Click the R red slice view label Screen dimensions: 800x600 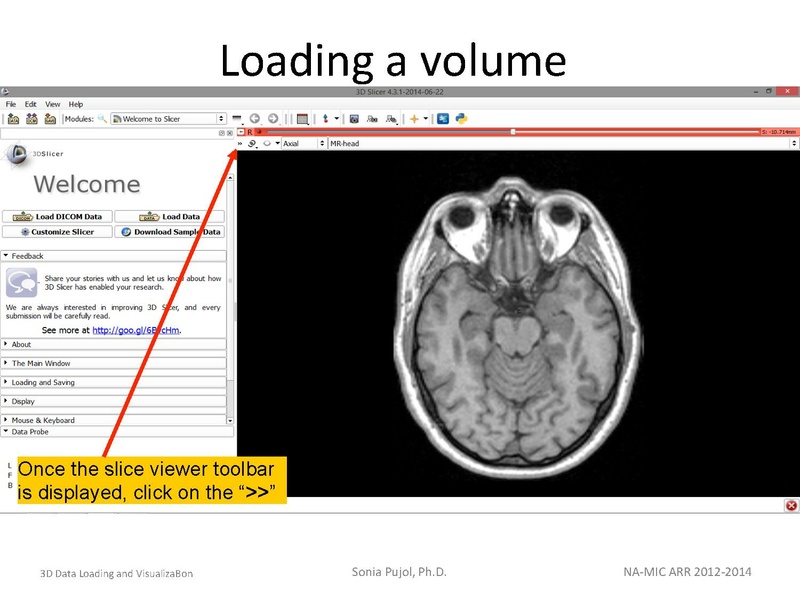pos(249,132)
